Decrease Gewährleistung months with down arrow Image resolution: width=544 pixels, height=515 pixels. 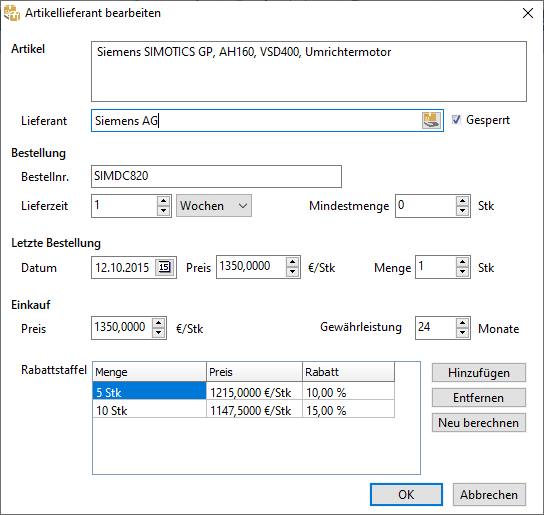pyautogui.click(x=462, y=333)
